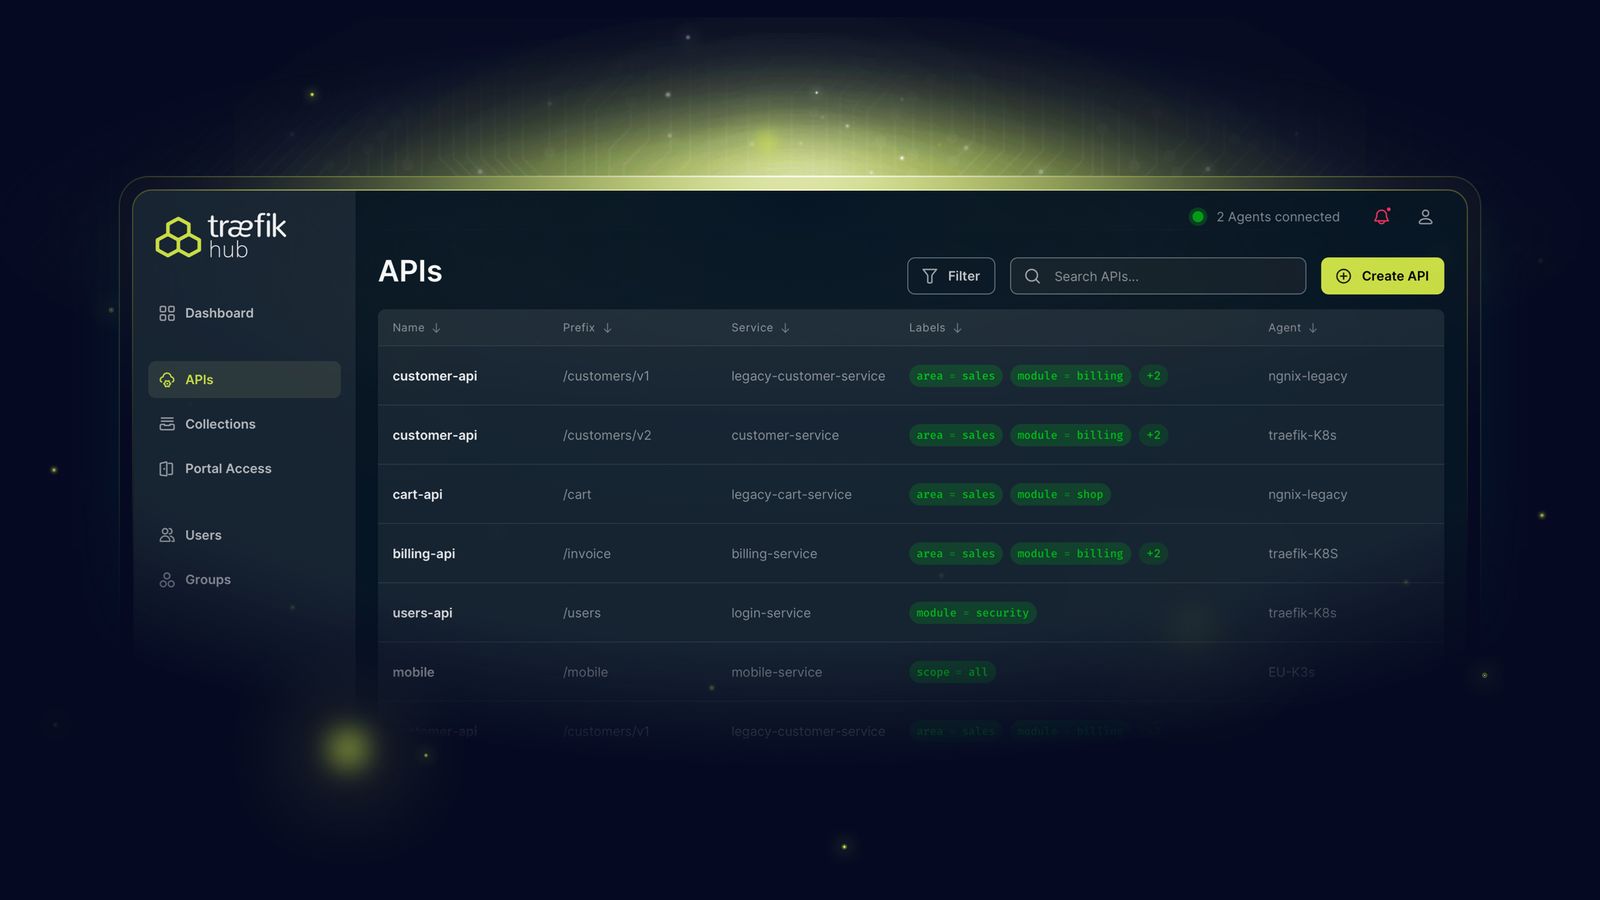
Task: Open the user account icon
Action: (1426, 216)
